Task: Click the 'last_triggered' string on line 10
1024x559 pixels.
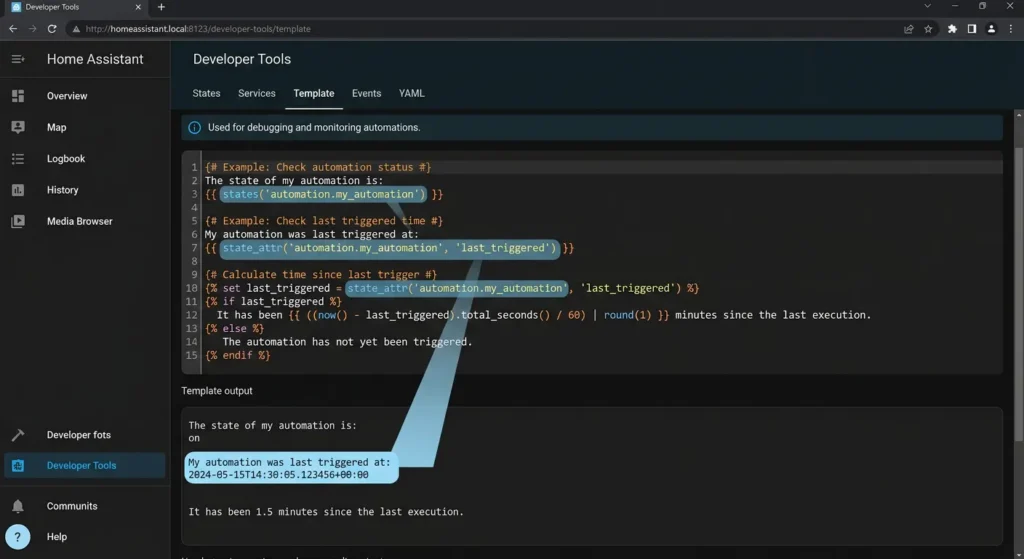Action: tap(630, 288)
